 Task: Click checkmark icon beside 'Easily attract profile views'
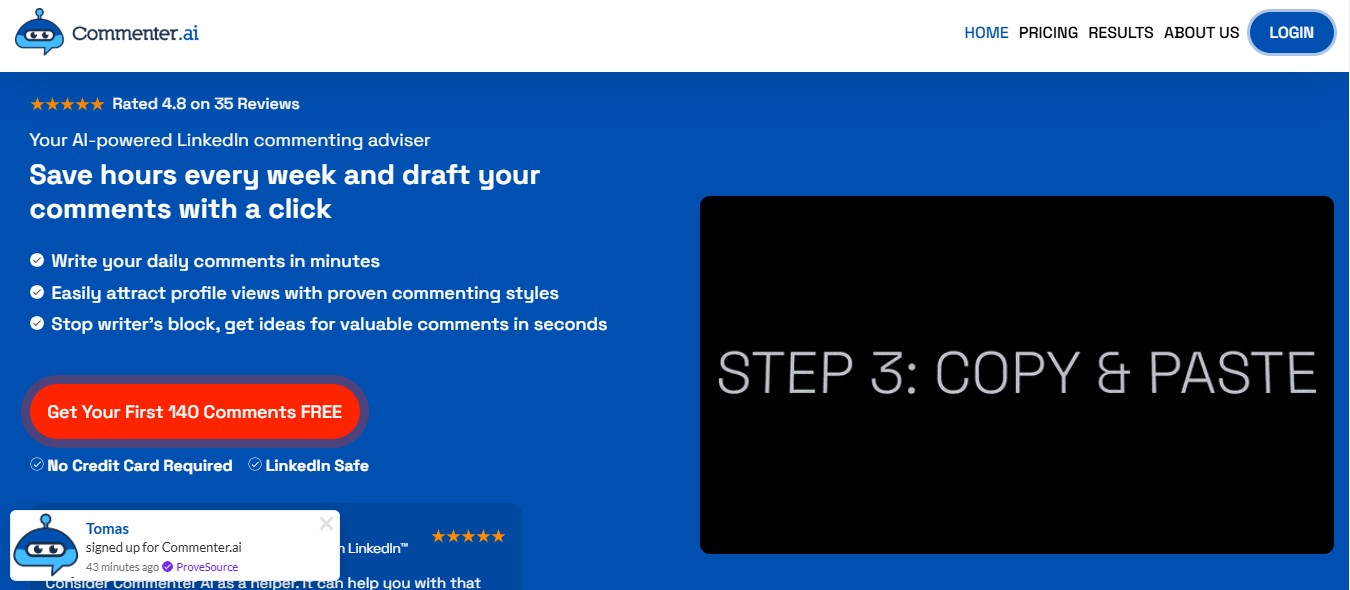(x=37, y=293)
